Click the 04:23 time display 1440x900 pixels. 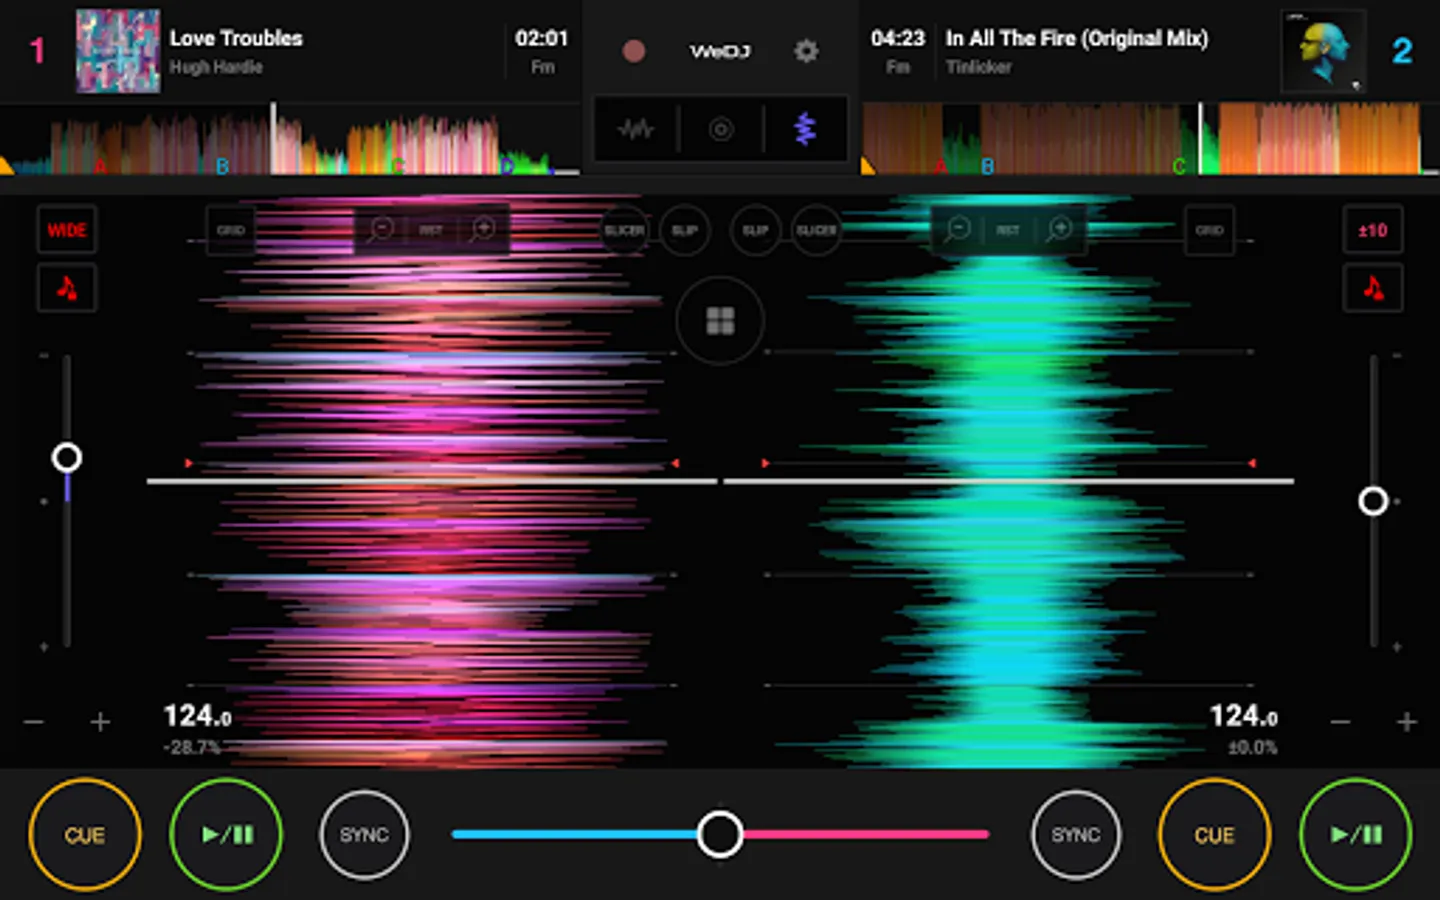(898, 38)
